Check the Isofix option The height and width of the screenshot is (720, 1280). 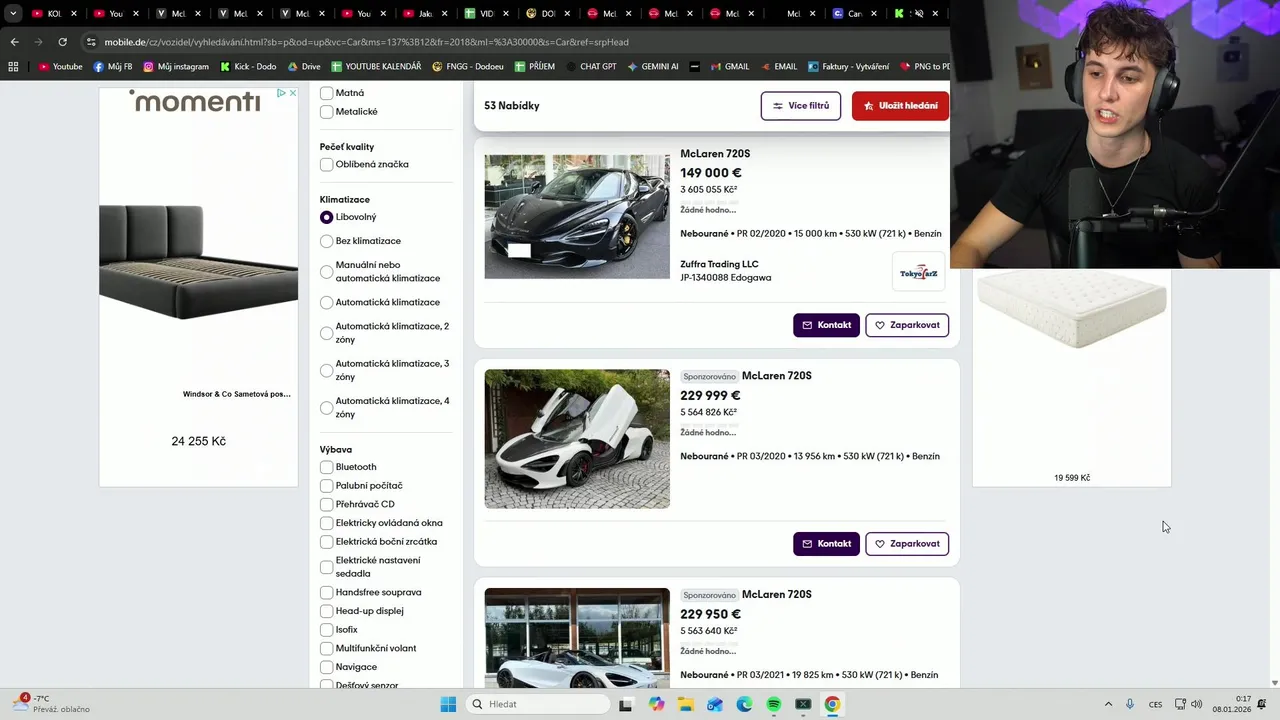(326, 630)
